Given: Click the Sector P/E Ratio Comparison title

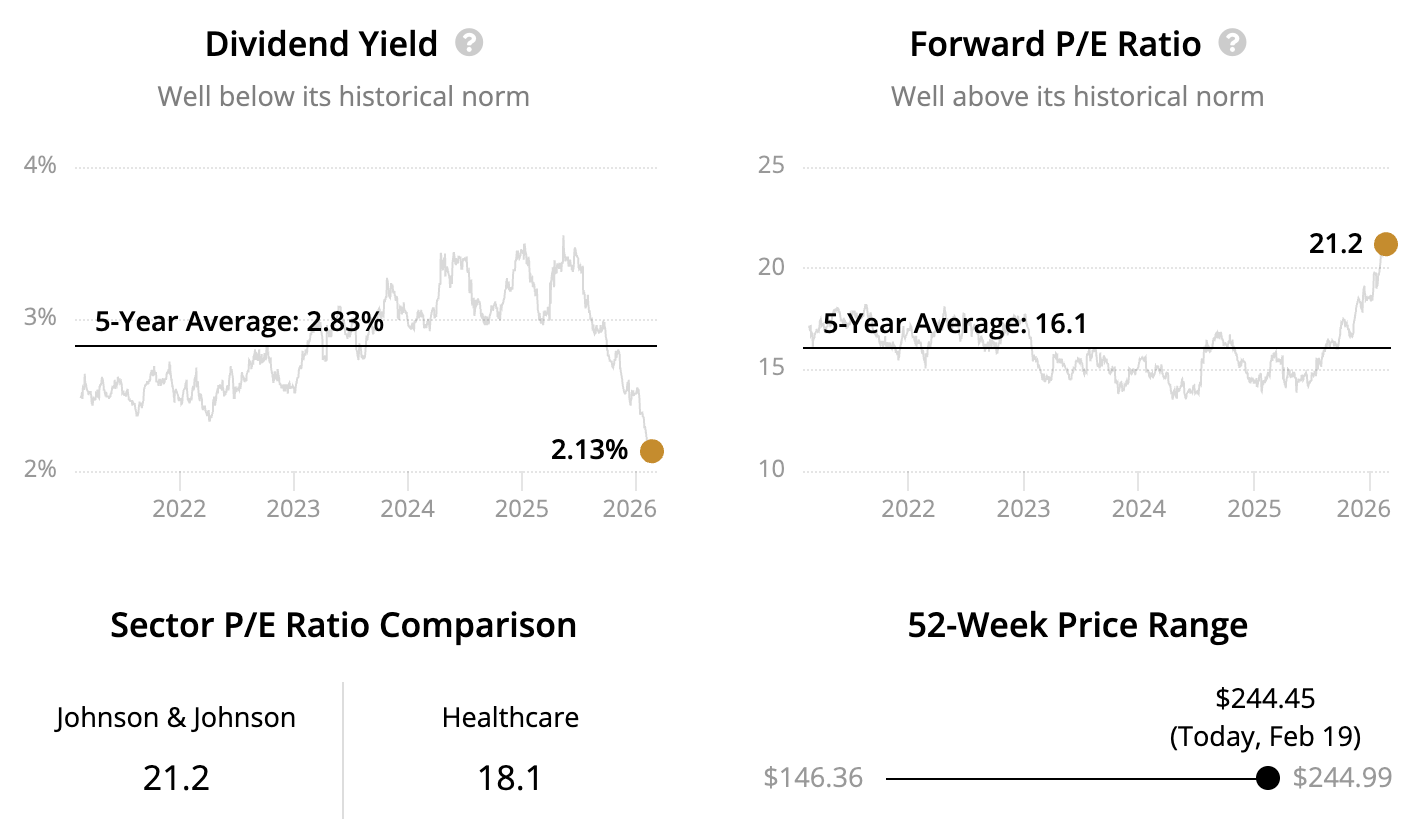Looking at the screenshot, I should click(x=343, y=625).
